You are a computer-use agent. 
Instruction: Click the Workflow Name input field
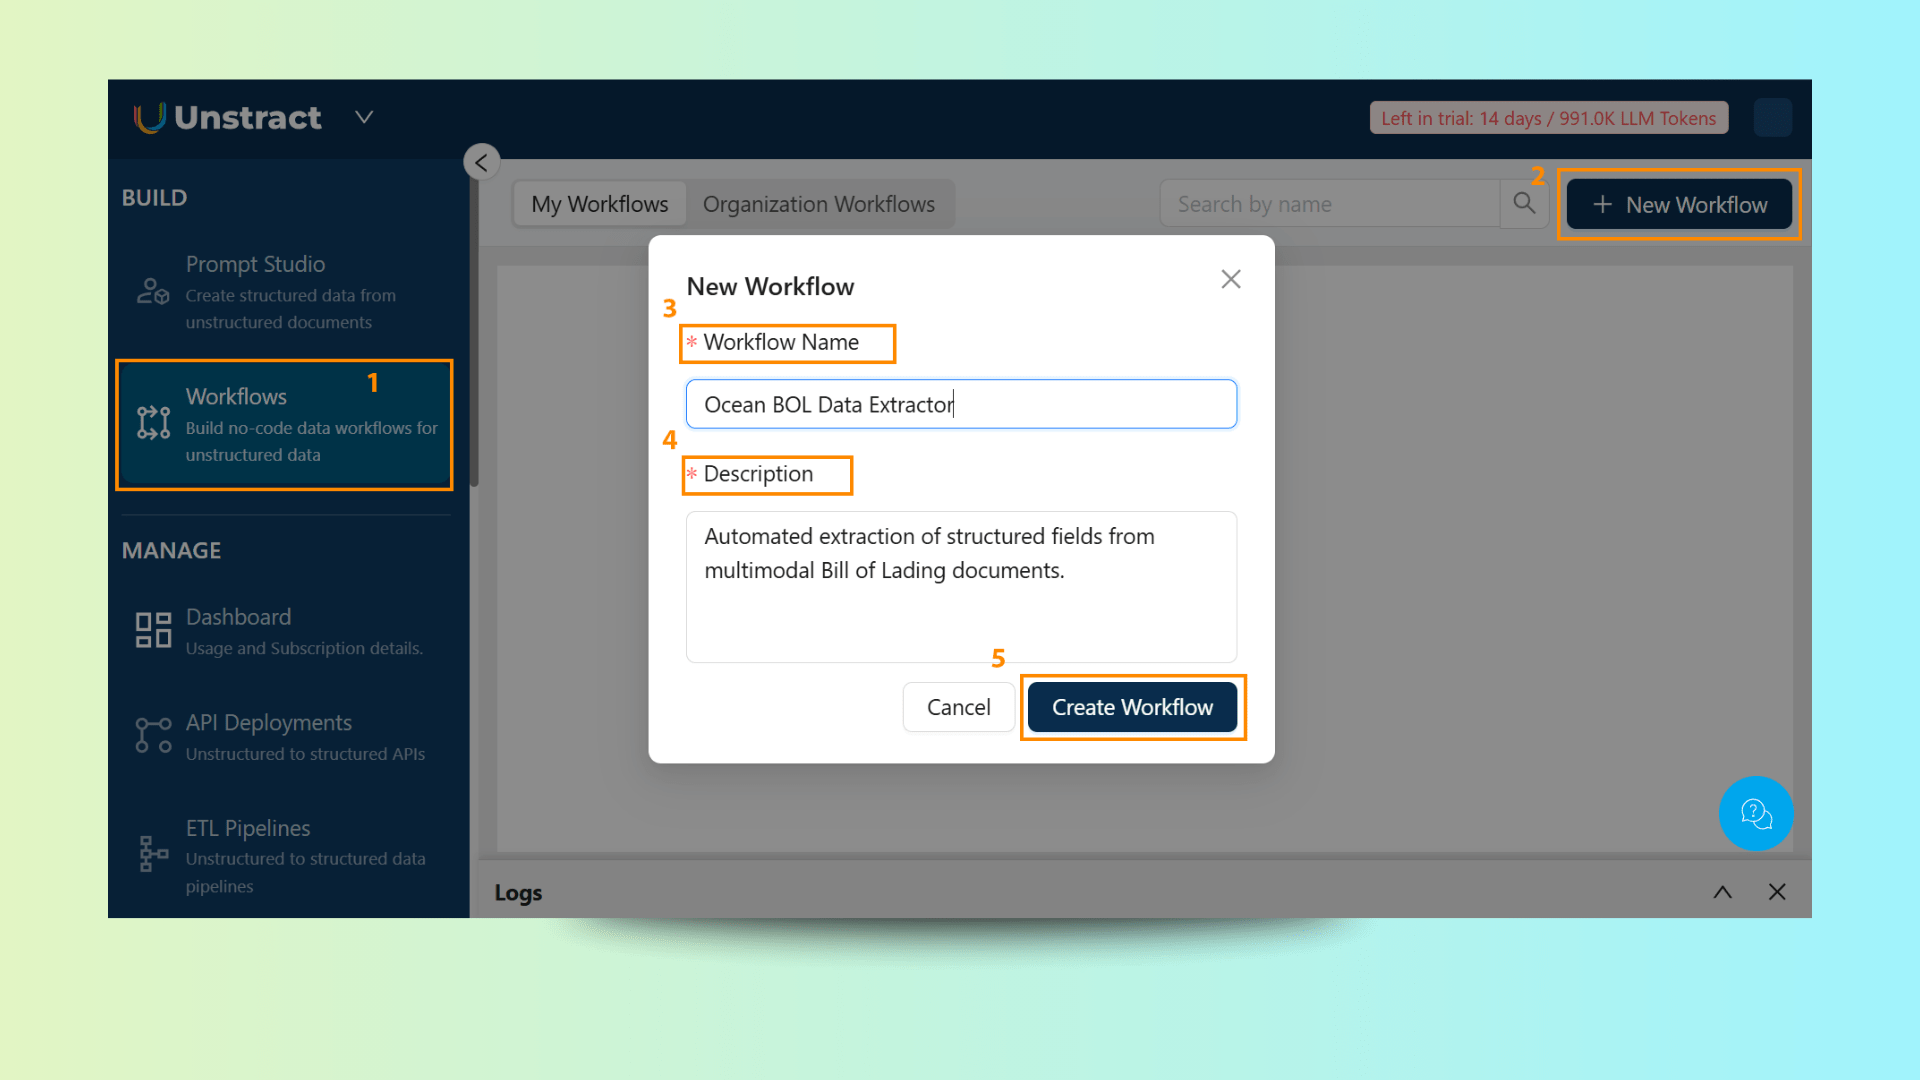point(960,404)
